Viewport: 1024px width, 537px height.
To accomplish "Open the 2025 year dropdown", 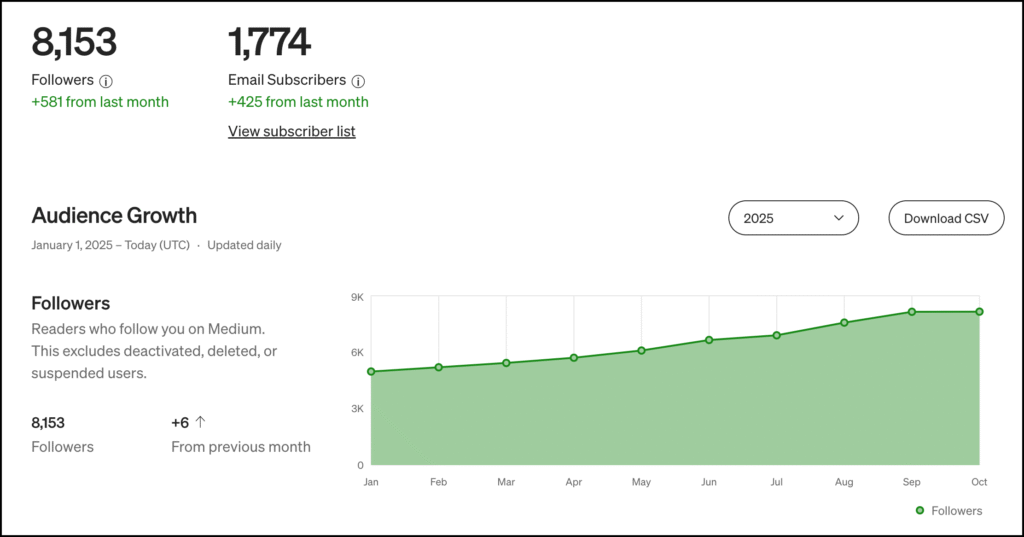I will [793, 218].
